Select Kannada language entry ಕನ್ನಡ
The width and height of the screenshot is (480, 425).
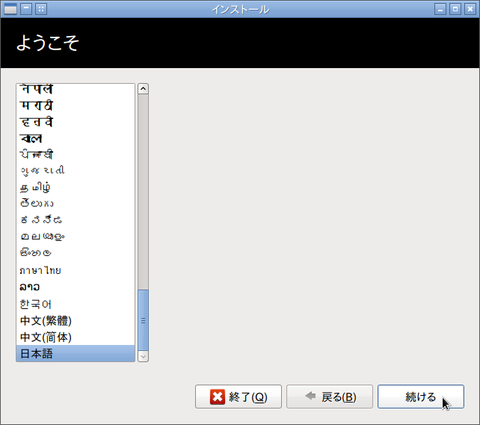76,220
